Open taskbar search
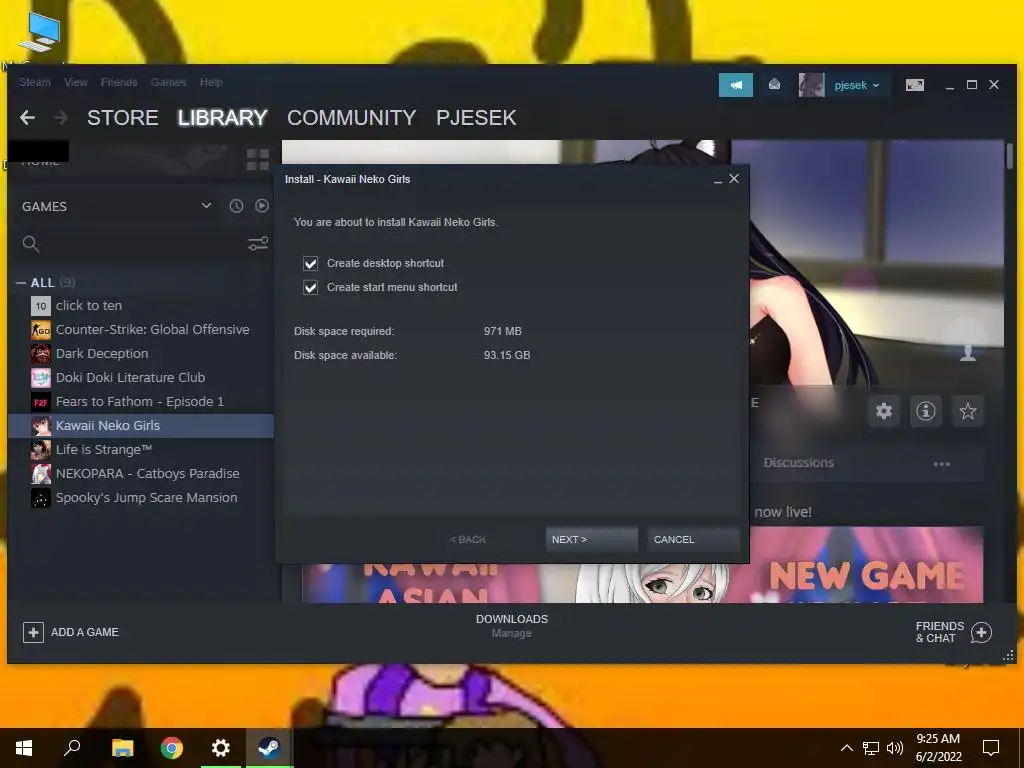1024x768 pixels. click(x=72, y=748)
